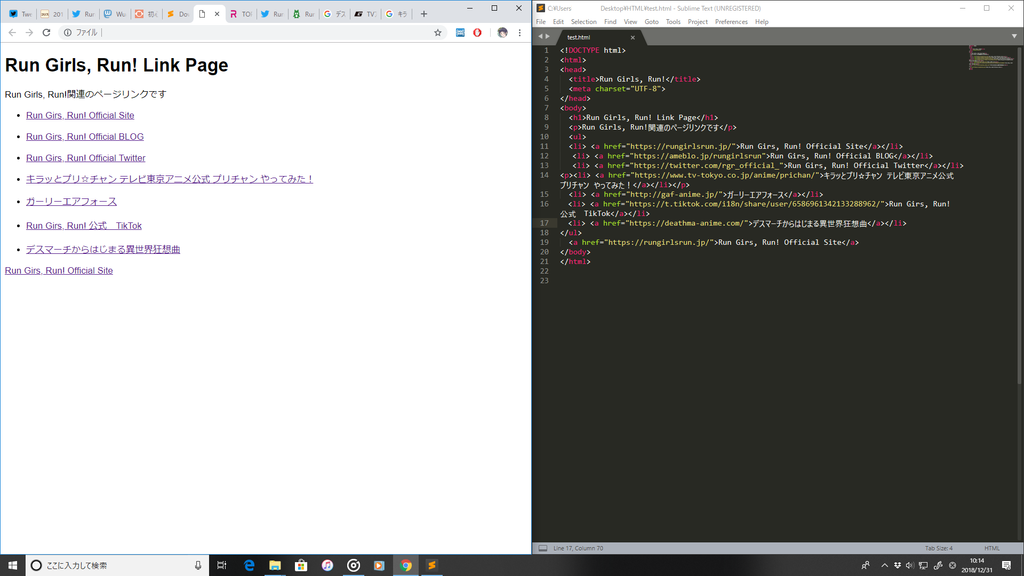Screen dimensions: 1024x576
Task: Switch to Chrome taskbar icon
Action: (x=406, y=566)
